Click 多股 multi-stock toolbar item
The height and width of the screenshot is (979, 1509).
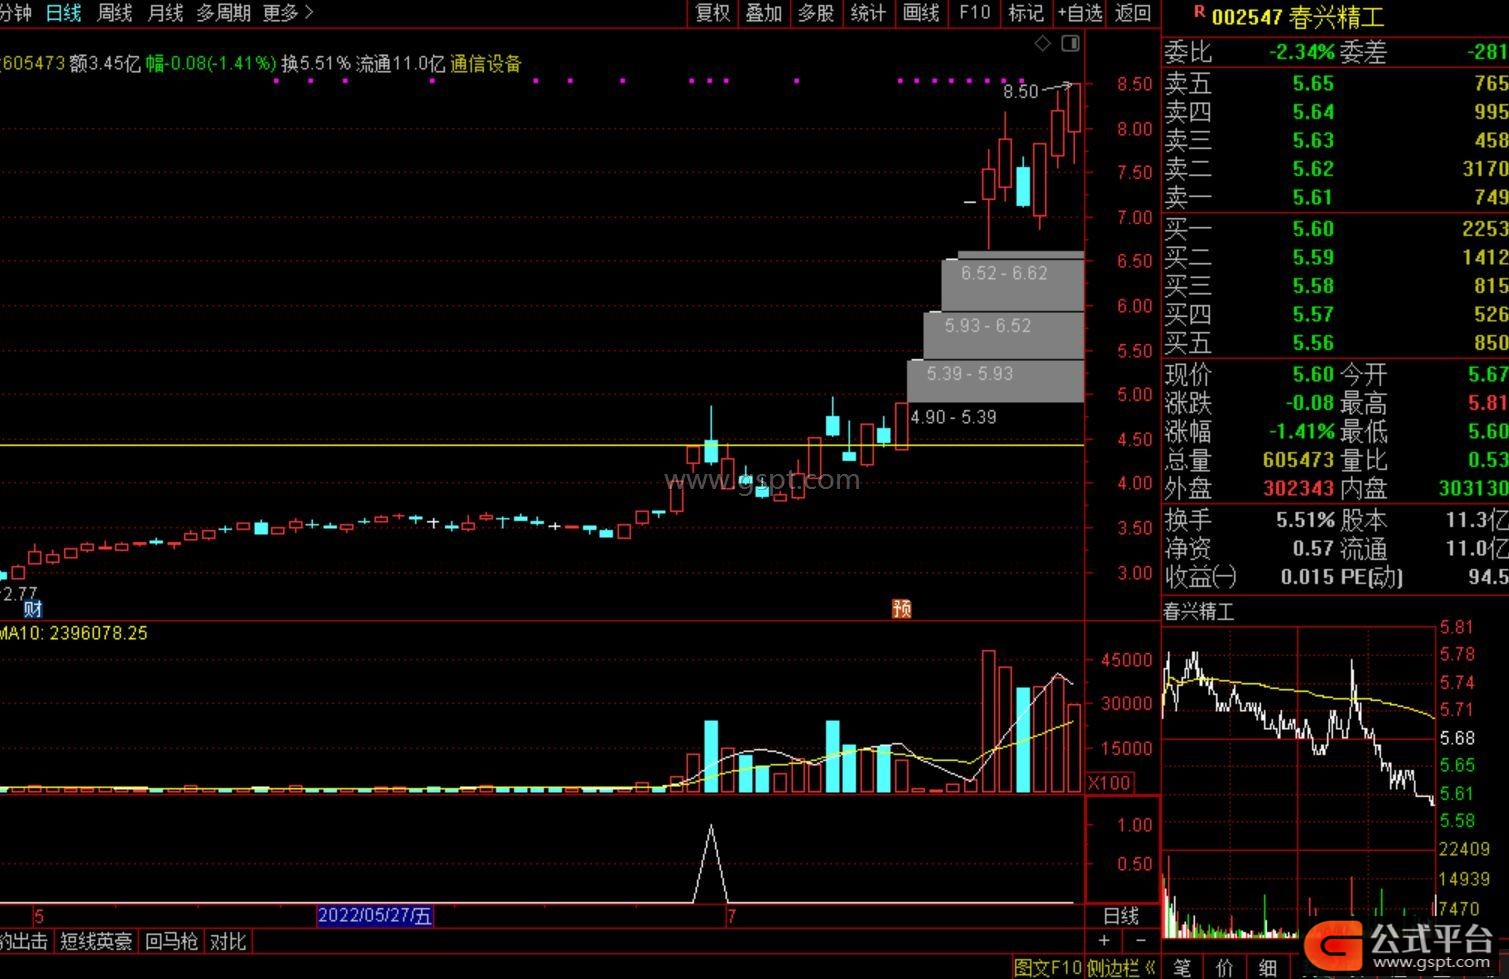point(816,13)
